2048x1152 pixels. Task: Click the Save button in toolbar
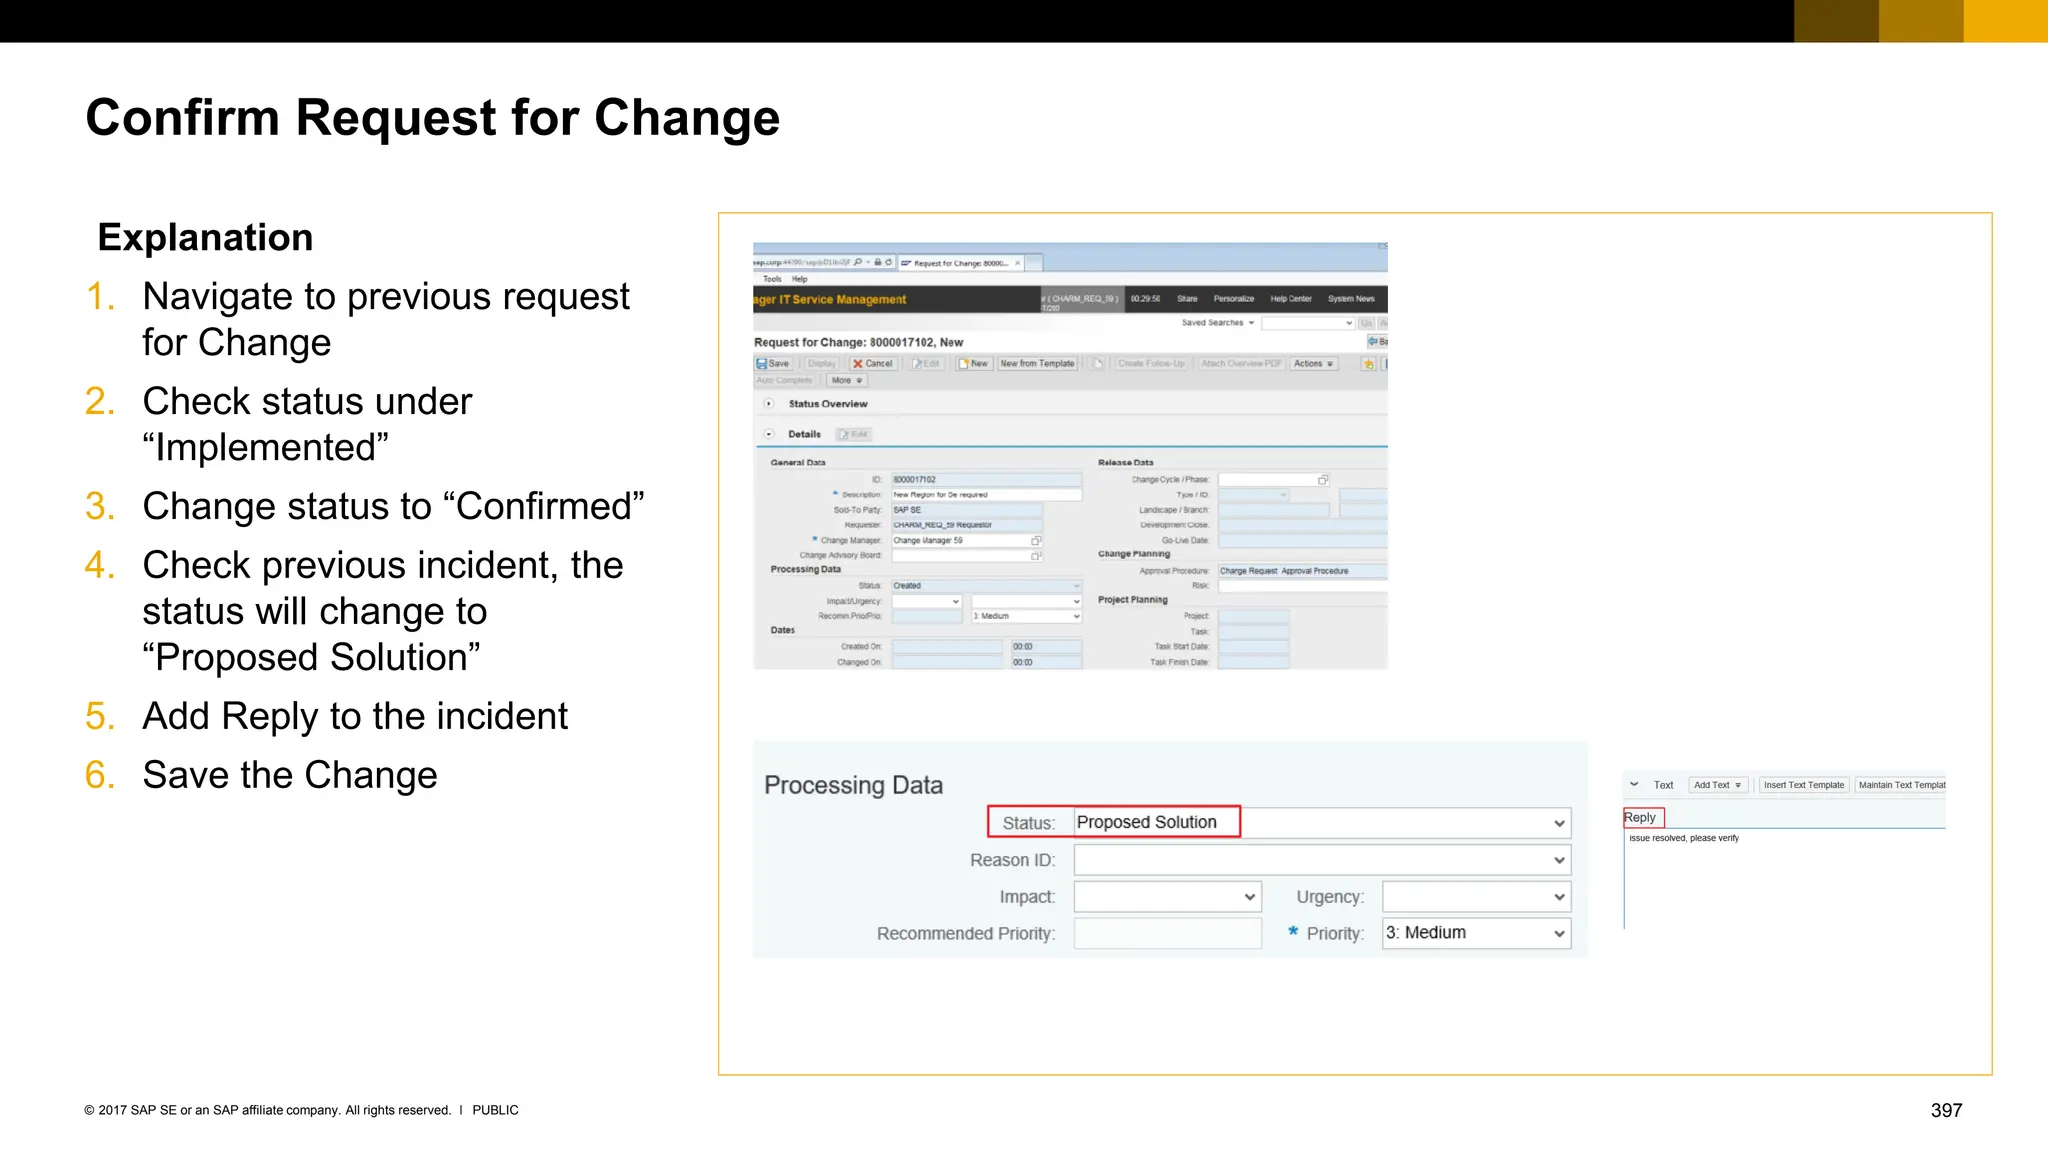[773, 364]
